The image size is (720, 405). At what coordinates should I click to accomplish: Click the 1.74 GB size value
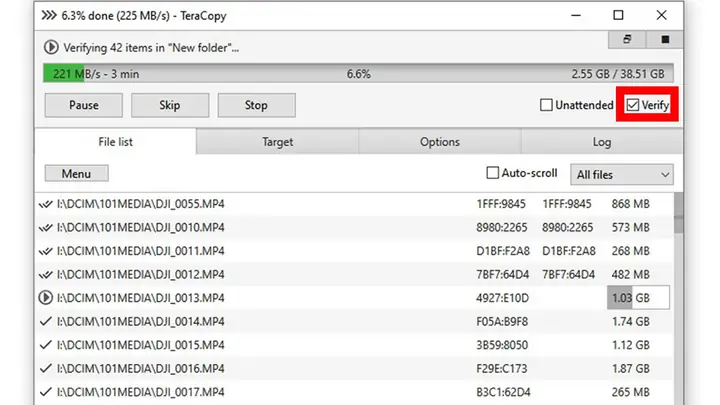(630, 321)
